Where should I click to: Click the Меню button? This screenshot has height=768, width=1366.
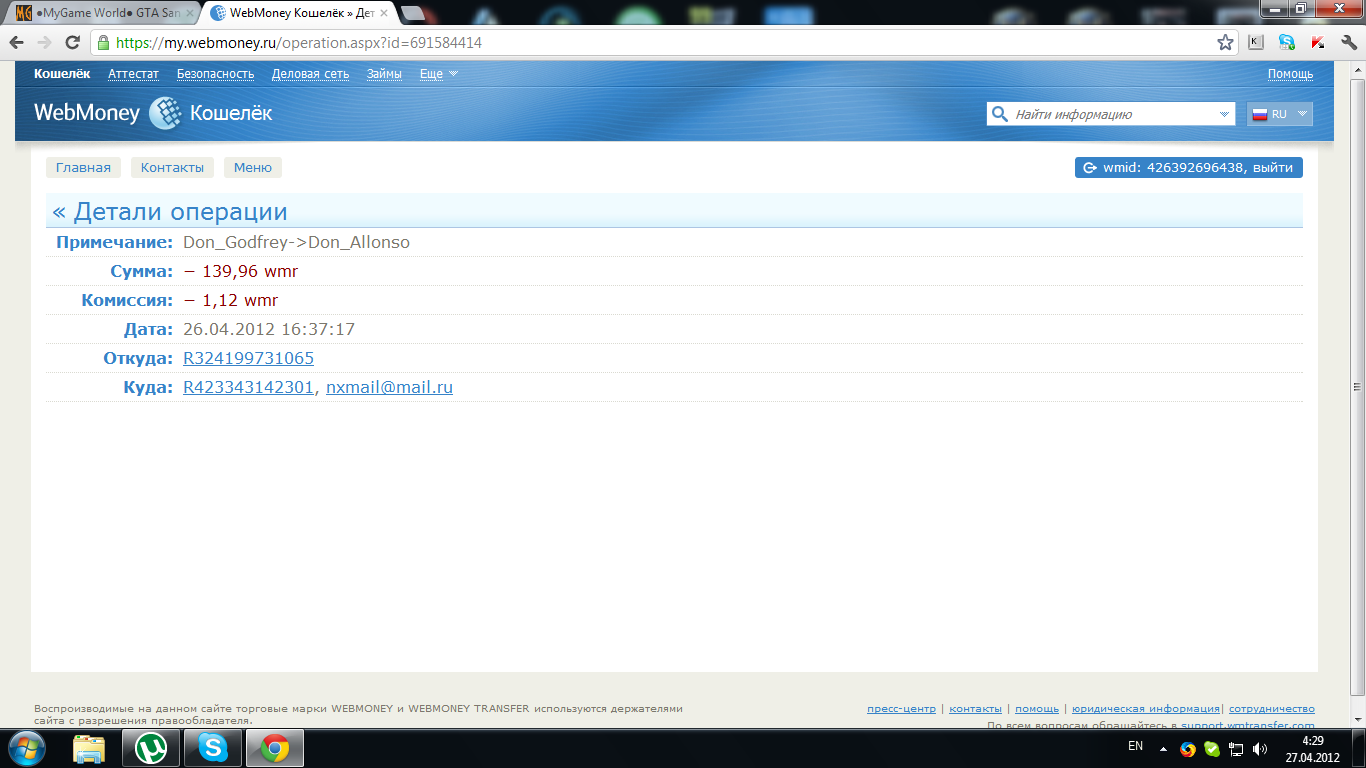(x=253, y=167)
